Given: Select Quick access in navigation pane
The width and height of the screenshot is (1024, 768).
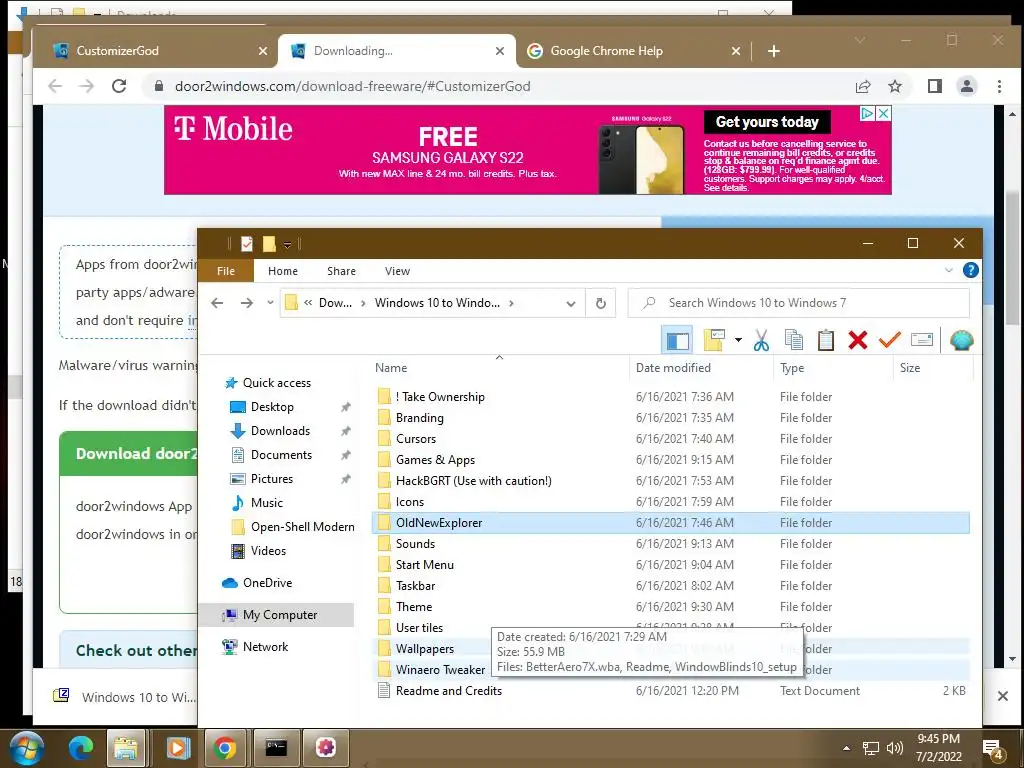Looking at the screenshot, I should coord(276,383).
